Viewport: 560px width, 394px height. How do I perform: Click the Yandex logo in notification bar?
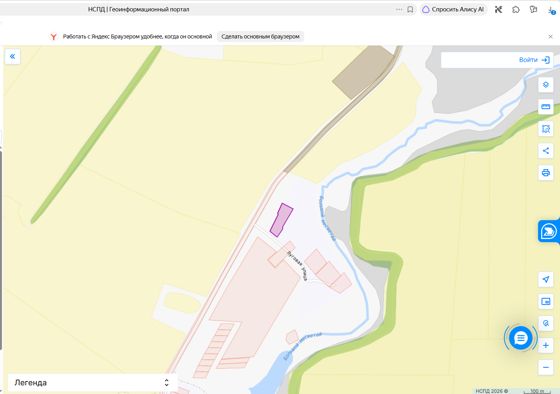tap(53, 36)
